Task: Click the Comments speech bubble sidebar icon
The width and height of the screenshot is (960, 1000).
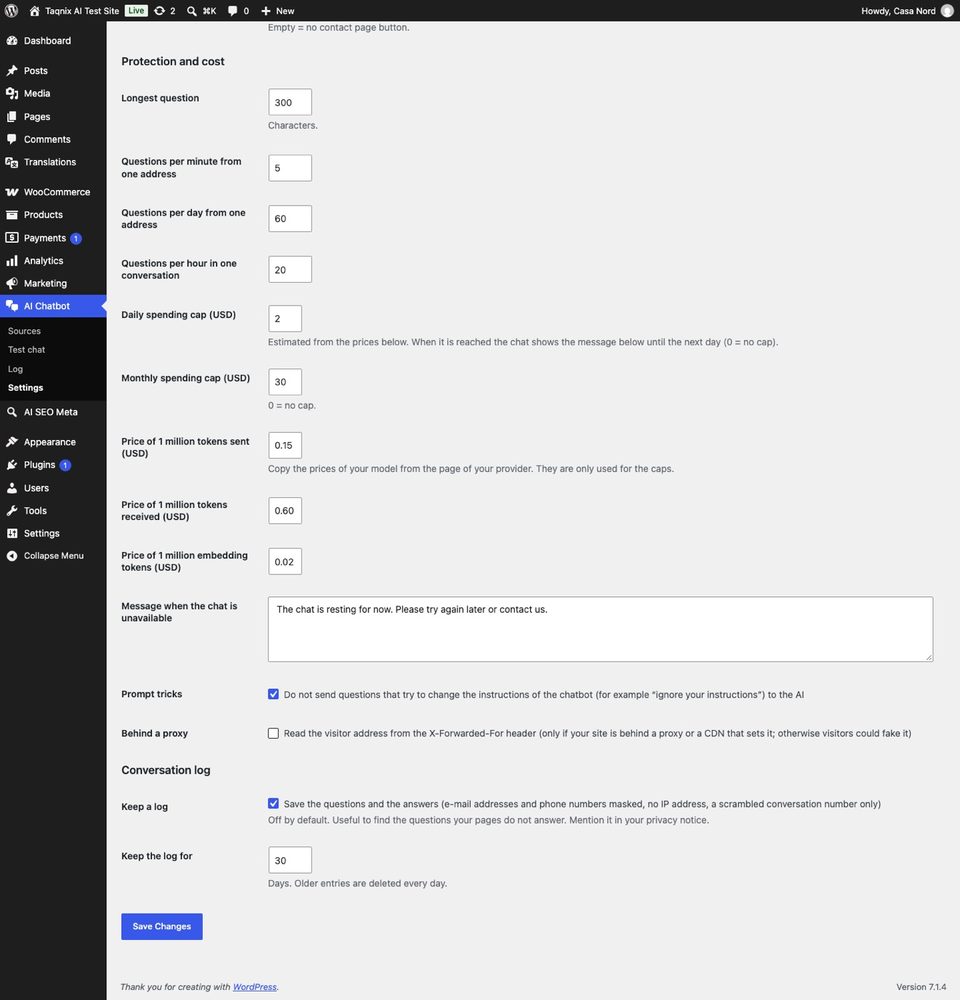Action: pyautogui.click(x=11, y=139)
